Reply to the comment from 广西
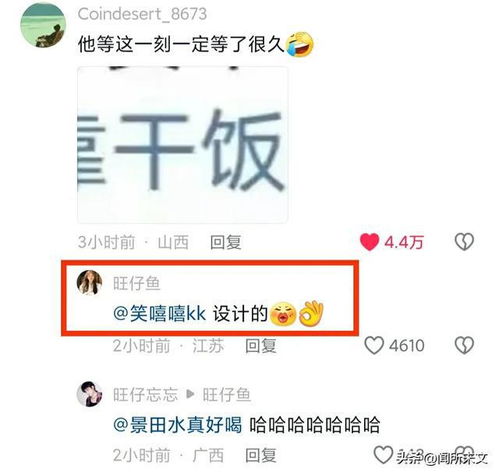Screen dimensions: 499x476 261,455
